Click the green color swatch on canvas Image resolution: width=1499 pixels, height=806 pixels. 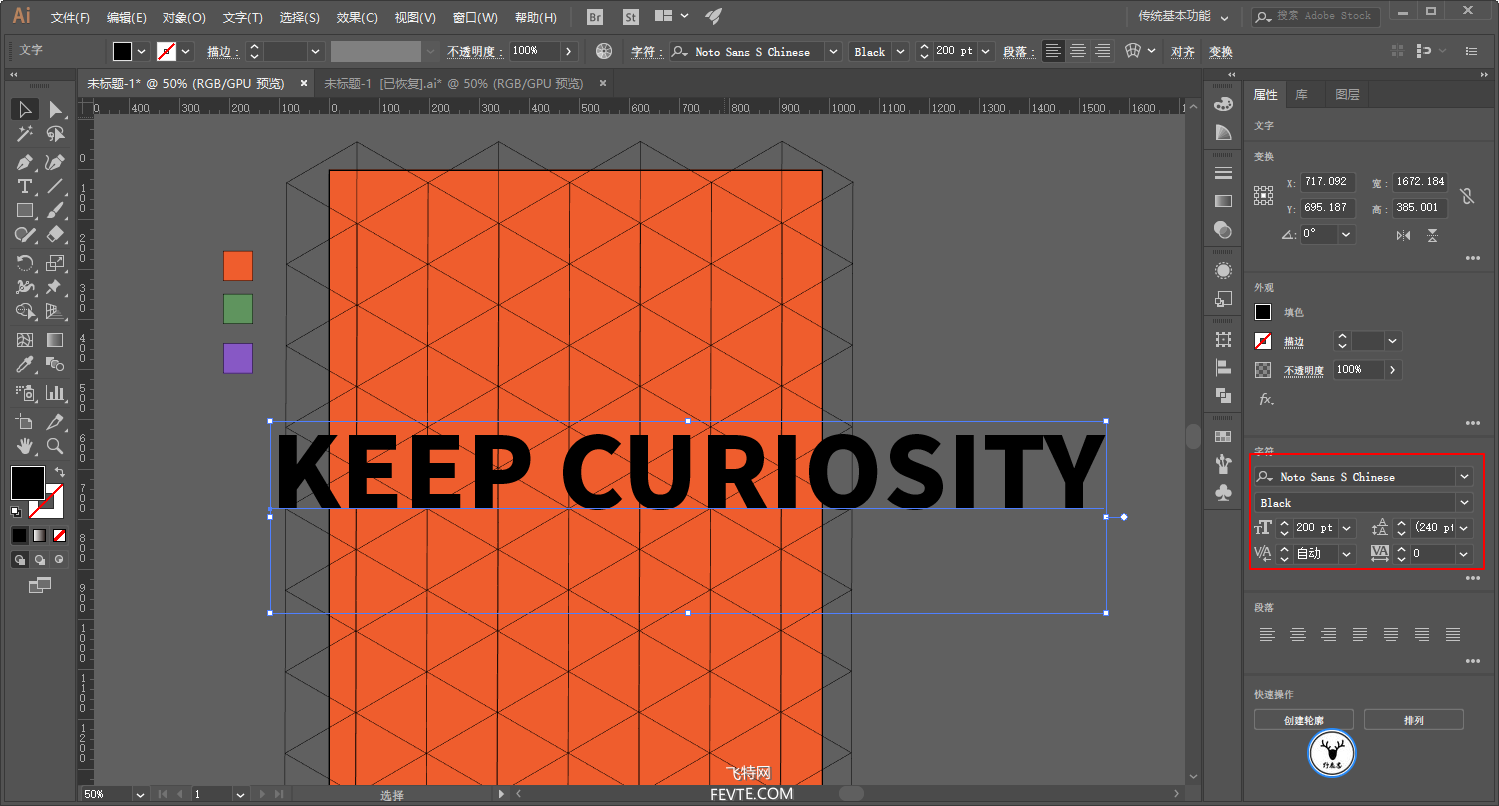(x=238, y=309)
